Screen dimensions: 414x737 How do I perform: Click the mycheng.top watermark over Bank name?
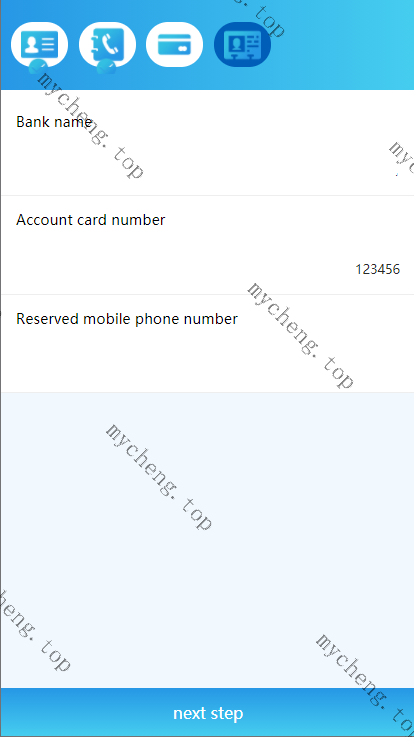coord(89,125)
